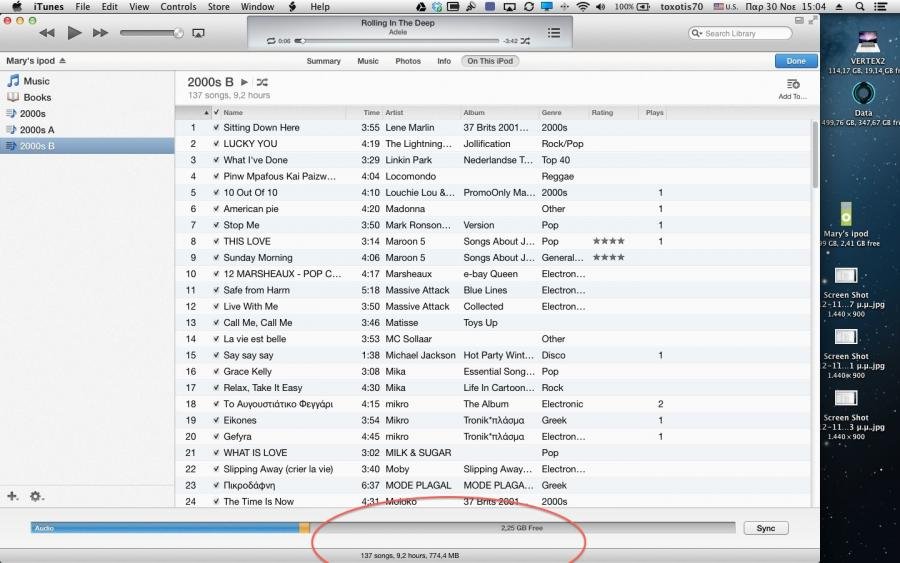
Task: Open the File menu
Action: tap(83, 7)
